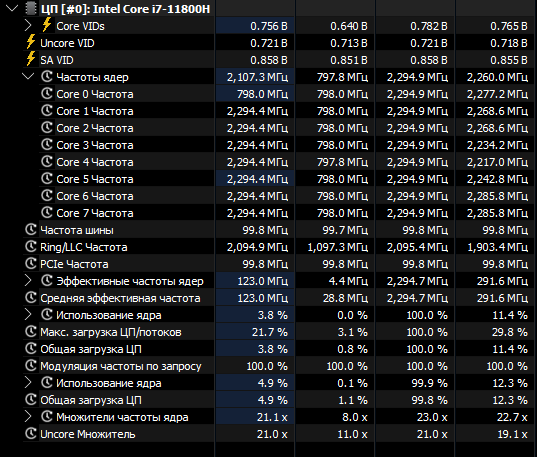Click the clock icon next to Ring/LLC Частота
Image resolution: width=537 pixels, height=457 pixels.
point(30,246)
